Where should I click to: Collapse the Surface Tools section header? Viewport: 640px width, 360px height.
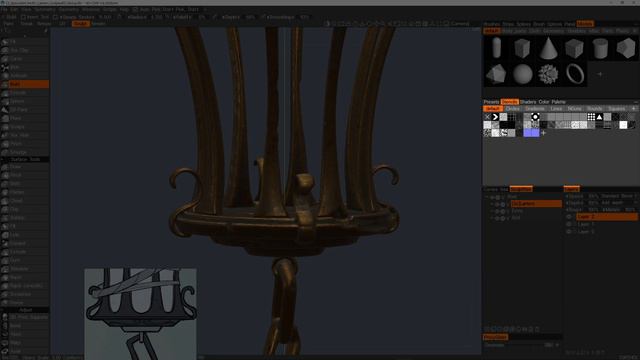[x=25, y=160]
